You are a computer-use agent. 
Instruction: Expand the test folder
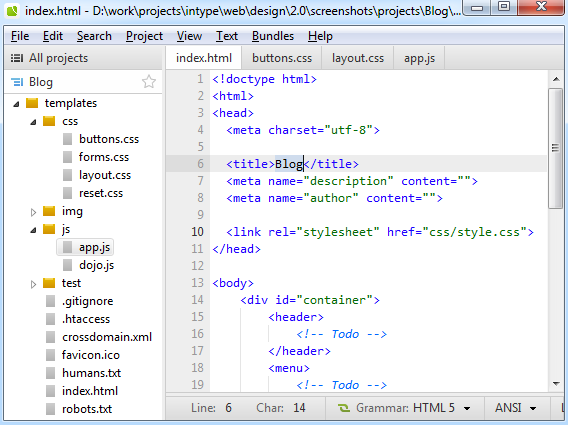point(33,284)
